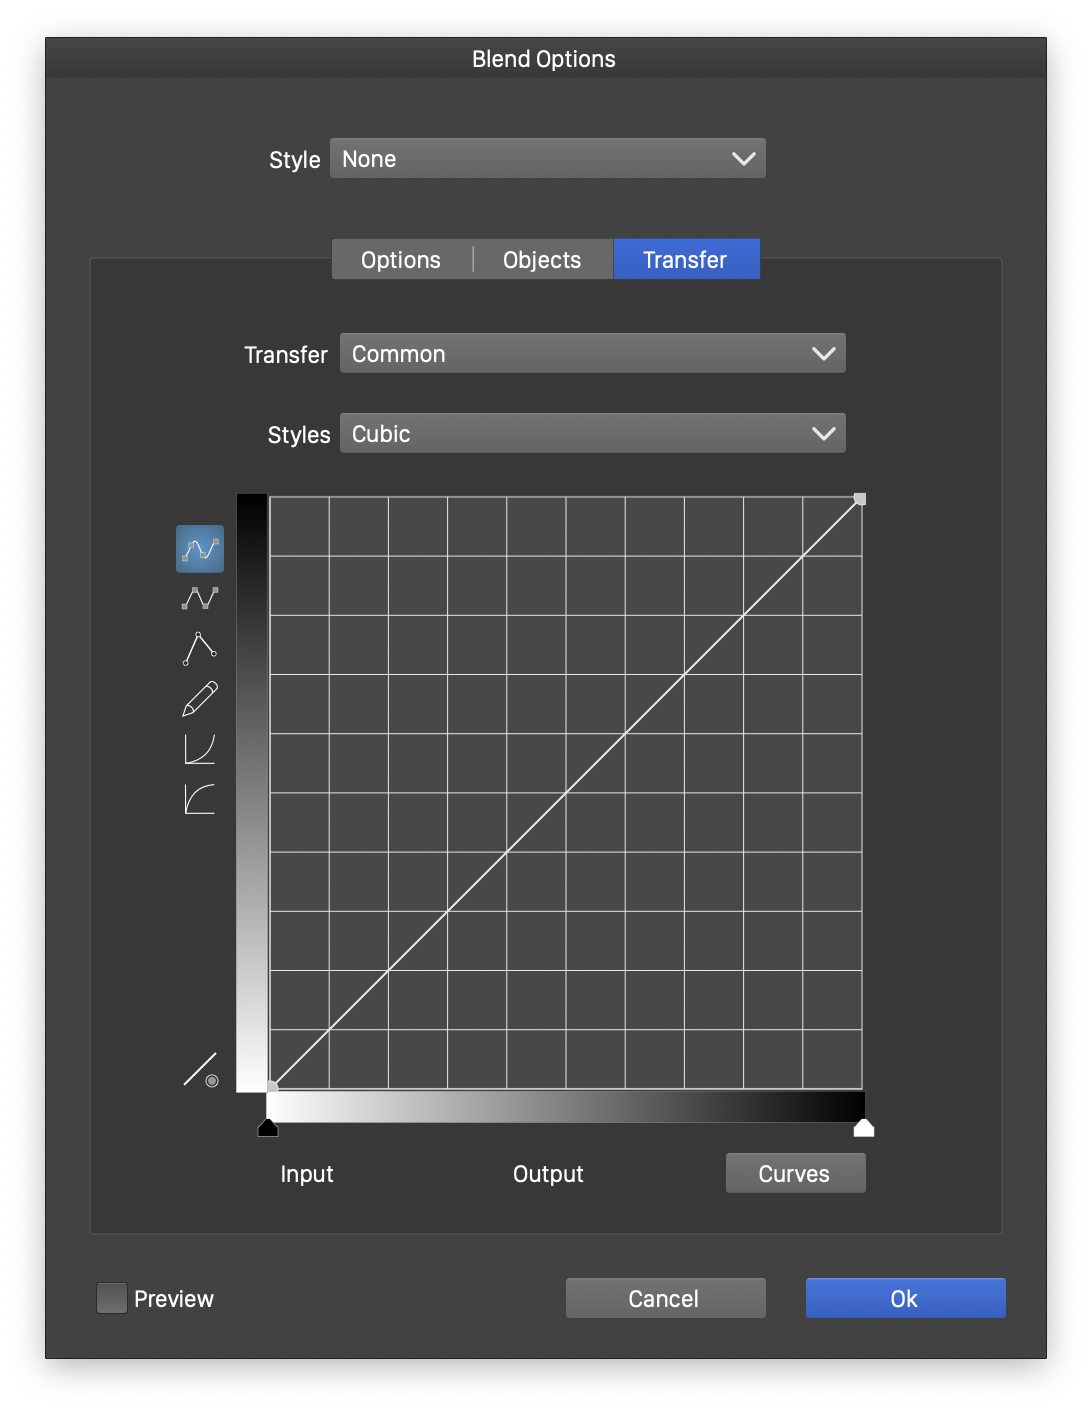Select the pencil freehand curve tool
This screenshot has height=1412, width=1092.
(200, 698)
